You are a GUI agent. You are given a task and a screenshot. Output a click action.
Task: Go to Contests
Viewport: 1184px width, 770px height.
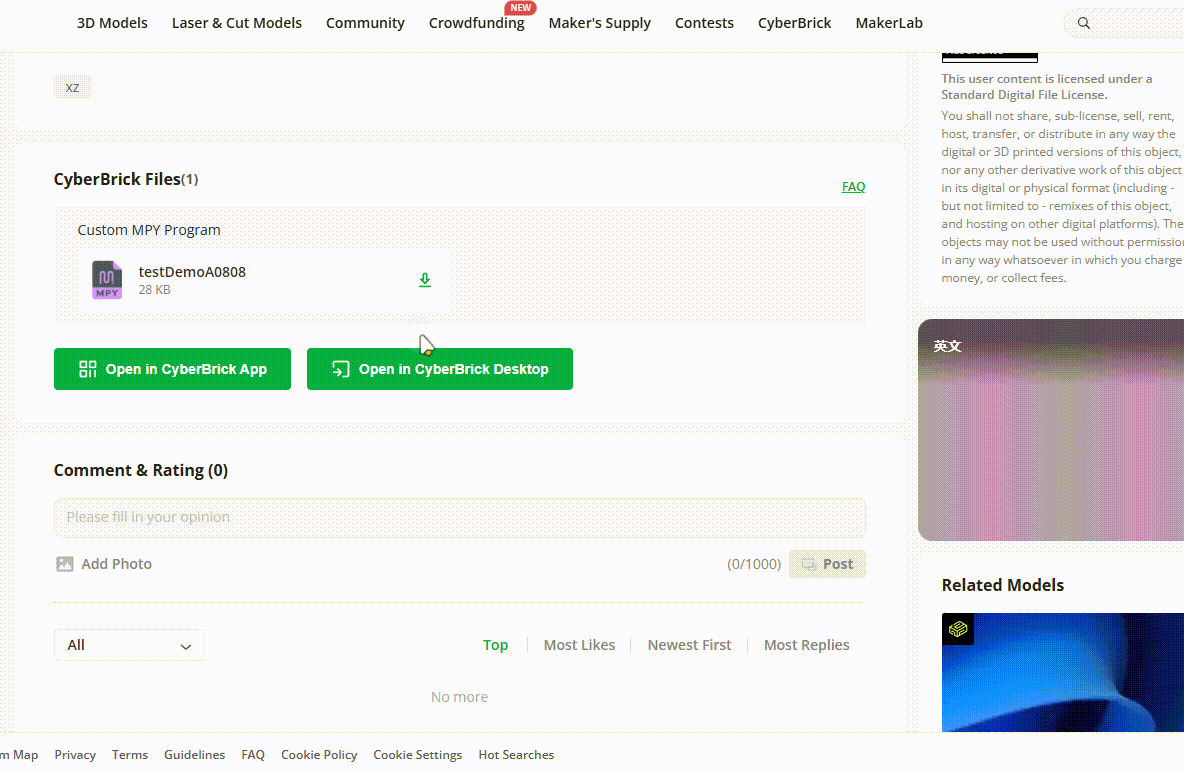click(x=705, y=23)
